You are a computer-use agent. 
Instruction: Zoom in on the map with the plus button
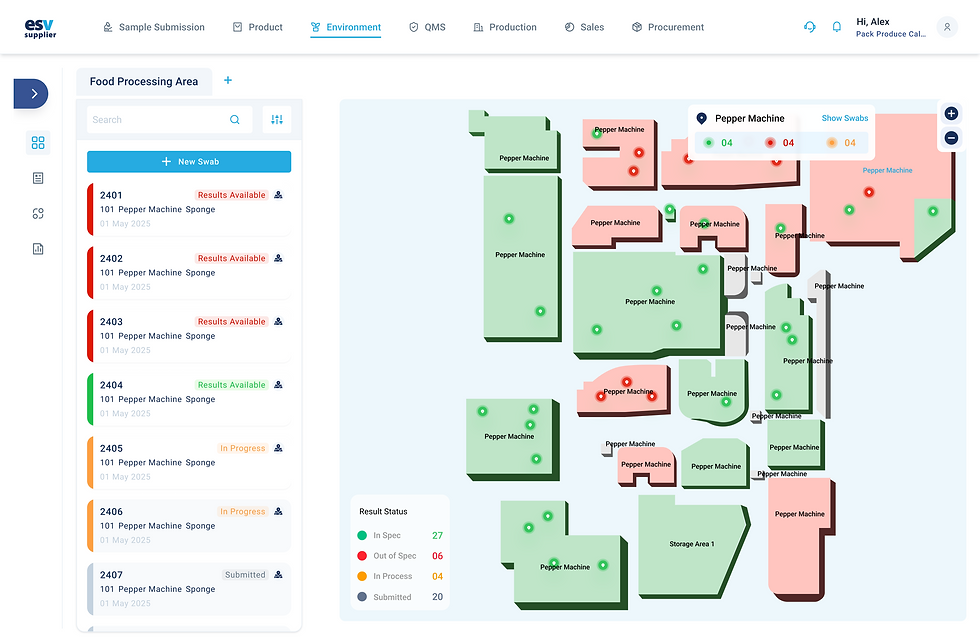951,114
